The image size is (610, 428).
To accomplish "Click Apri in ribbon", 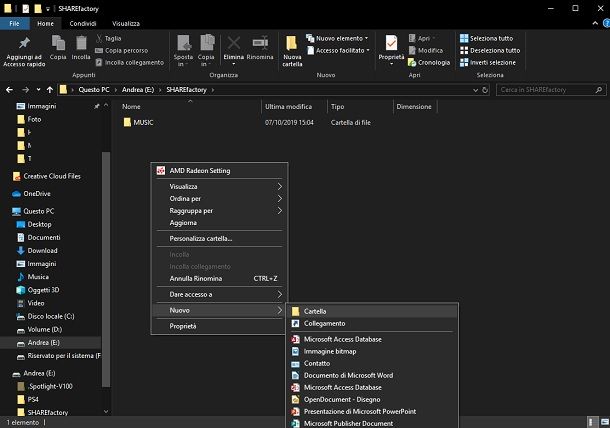I will tap(422, 38).
